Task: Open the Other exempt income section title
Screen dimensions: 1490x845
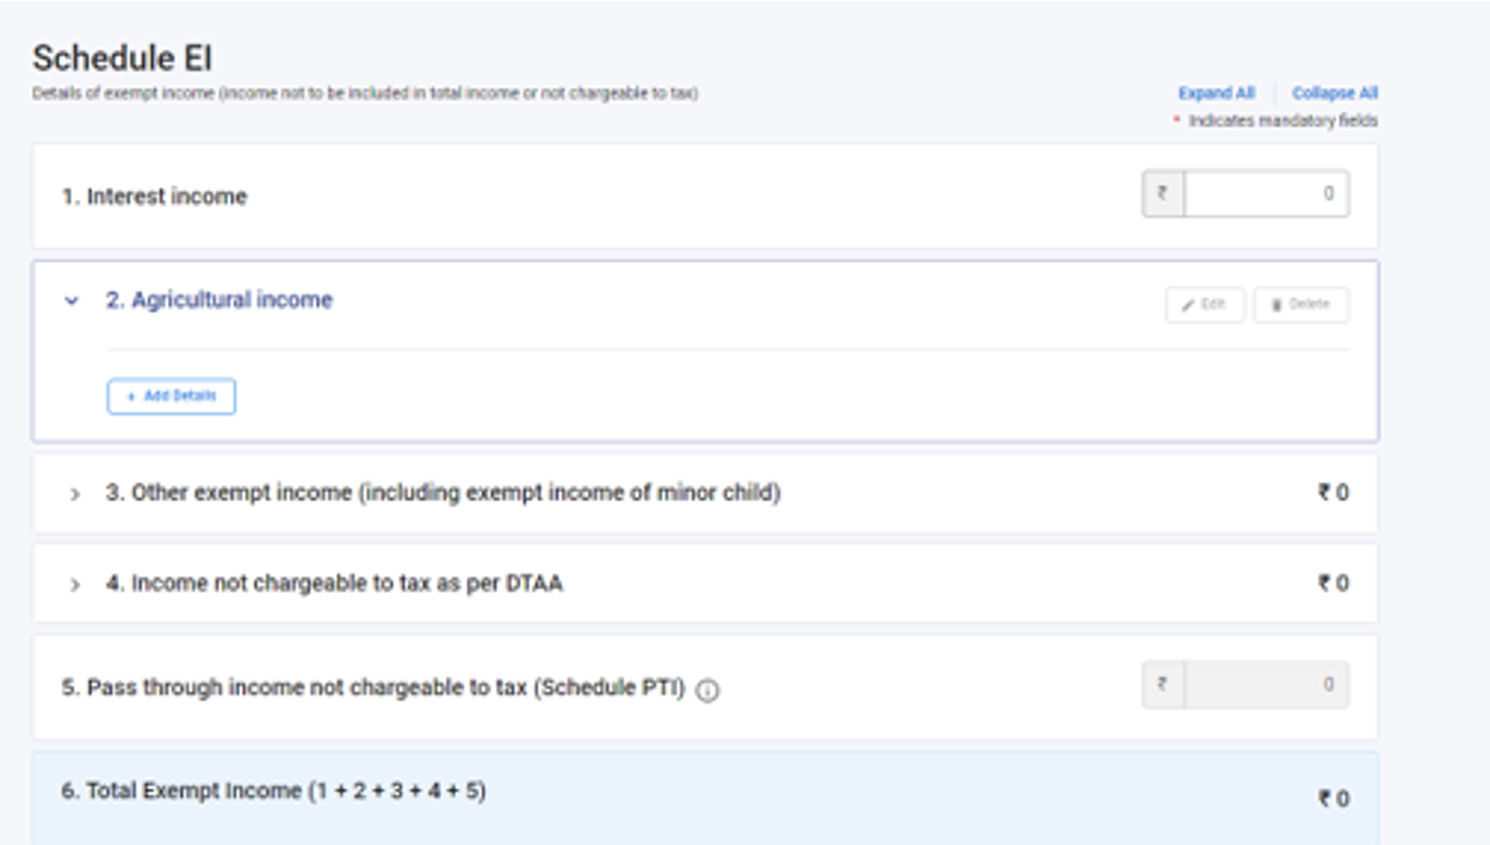Action: [x=443, y=492]
